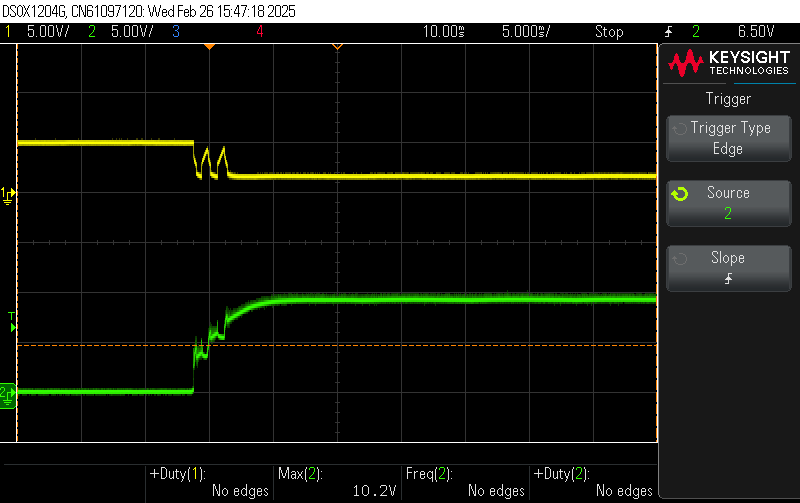Select the Max(2) 10.2V measurement
This screenshot has width=800, height=503.
point(337,482)
